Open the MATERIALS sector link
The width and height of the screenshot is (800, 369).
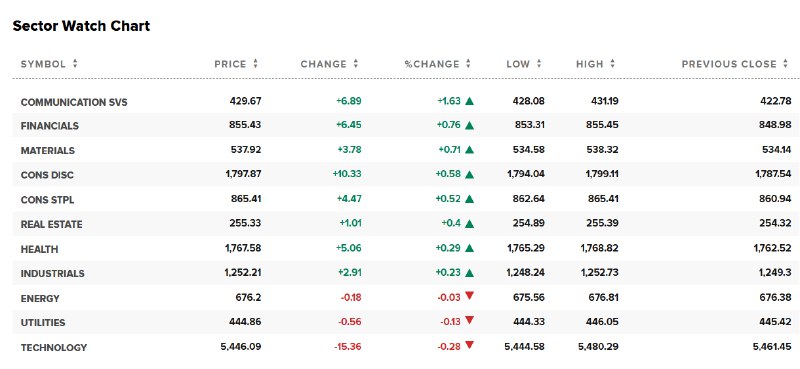click(x=47, y=151)
